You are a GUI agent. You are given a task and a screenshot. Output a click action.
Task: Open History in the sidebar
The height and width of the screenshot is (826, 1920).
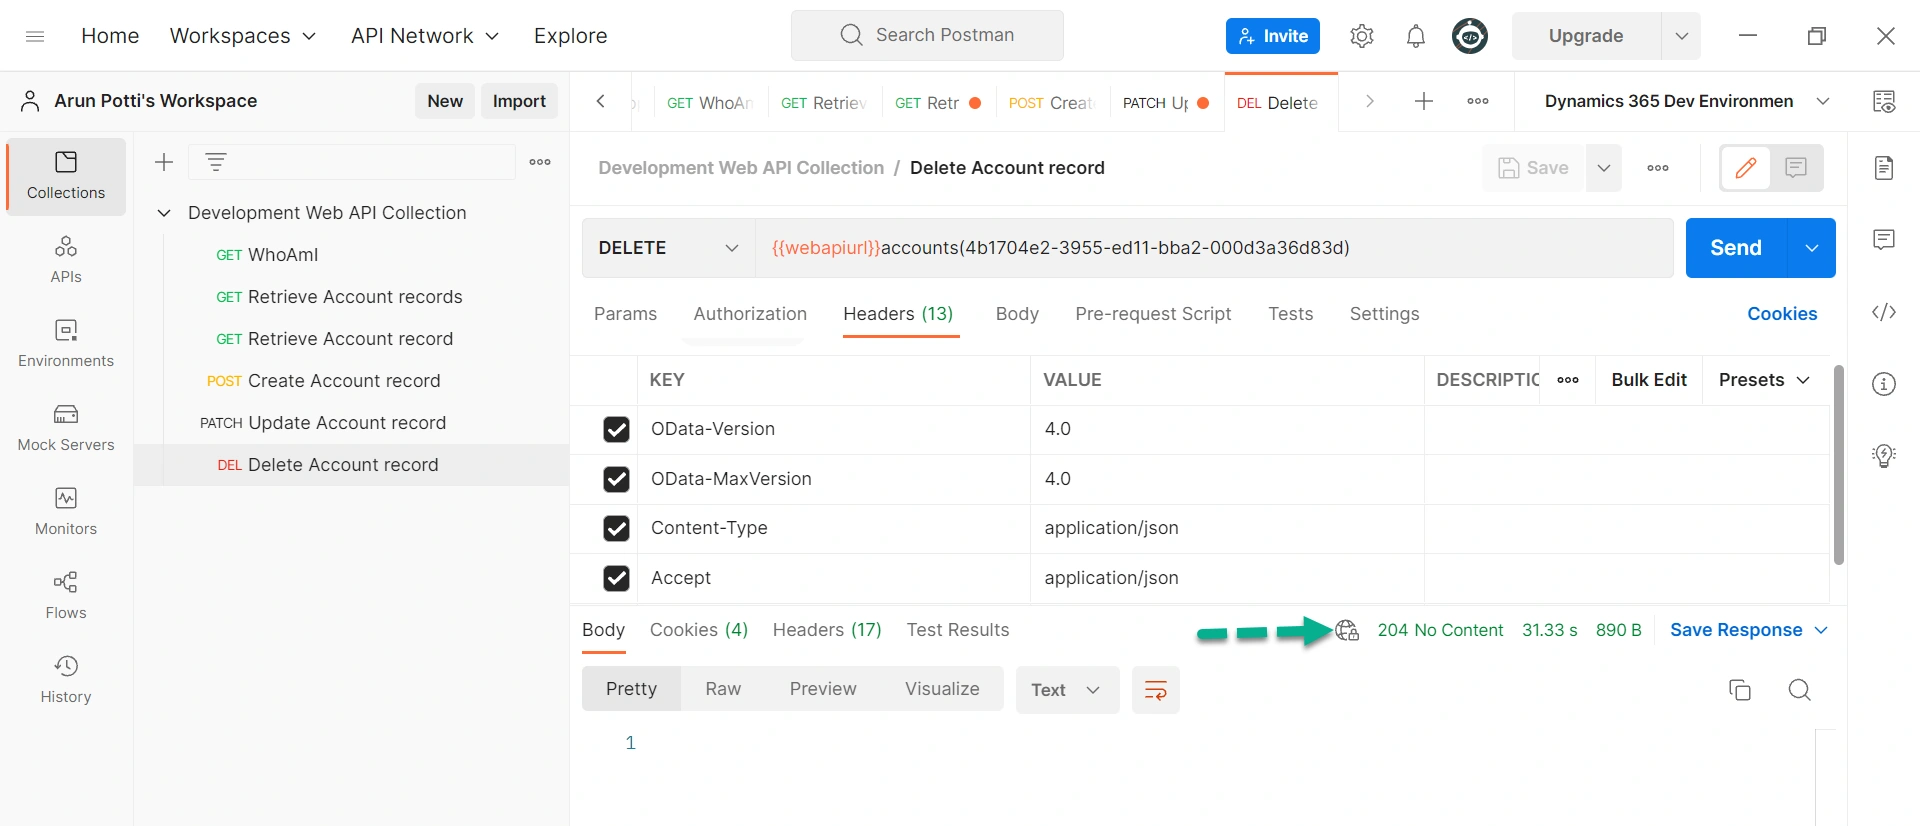tap(66, 679)
